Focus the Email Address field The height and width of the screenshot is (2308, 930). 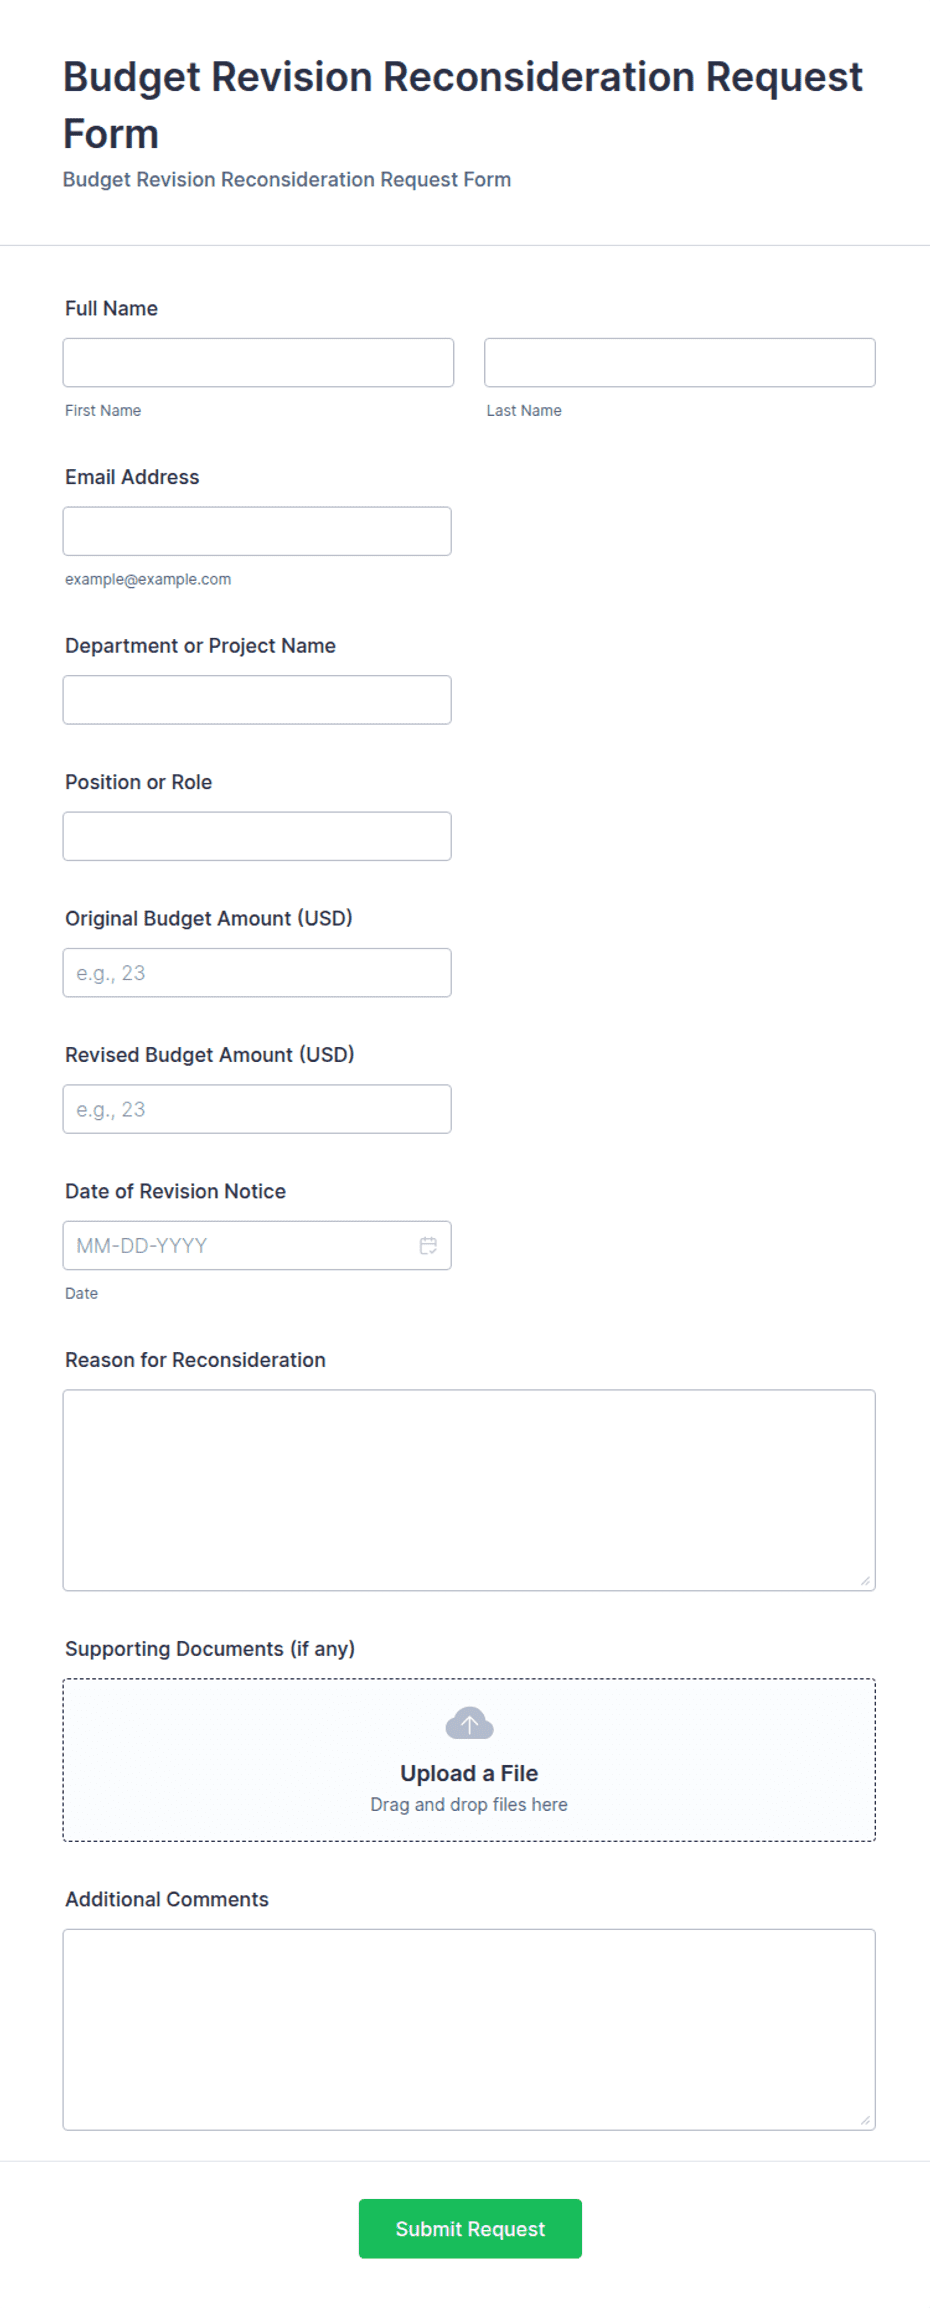(x=257, y=531)
